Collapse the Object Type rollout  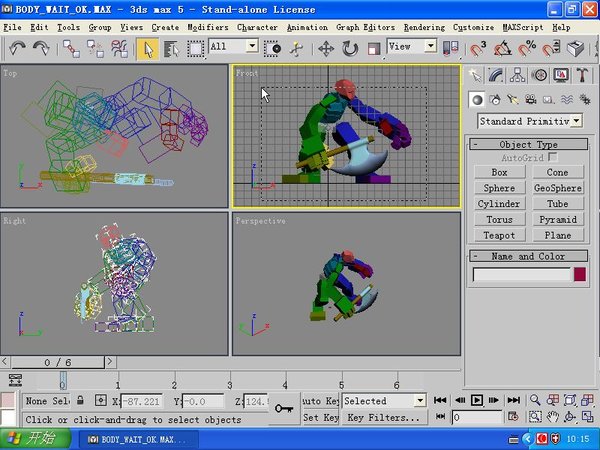click(529, 145)
